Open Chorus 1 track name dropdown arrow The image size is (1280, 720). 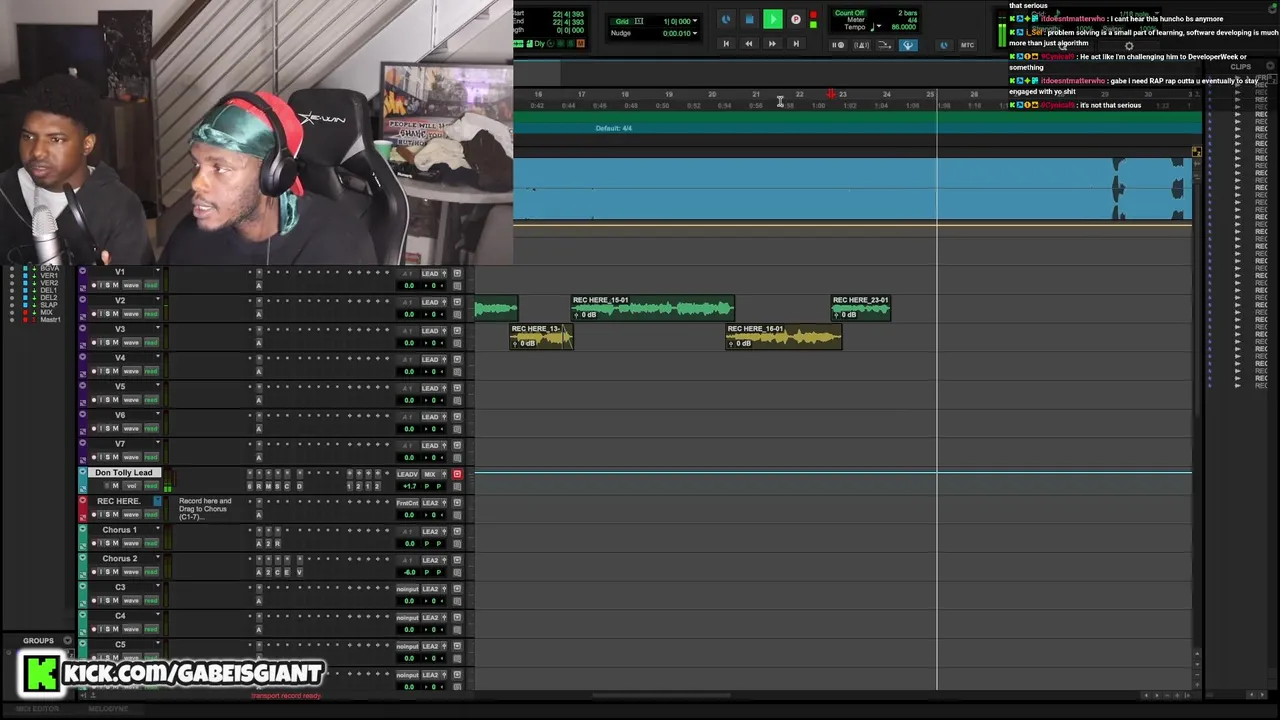(157, 529)
